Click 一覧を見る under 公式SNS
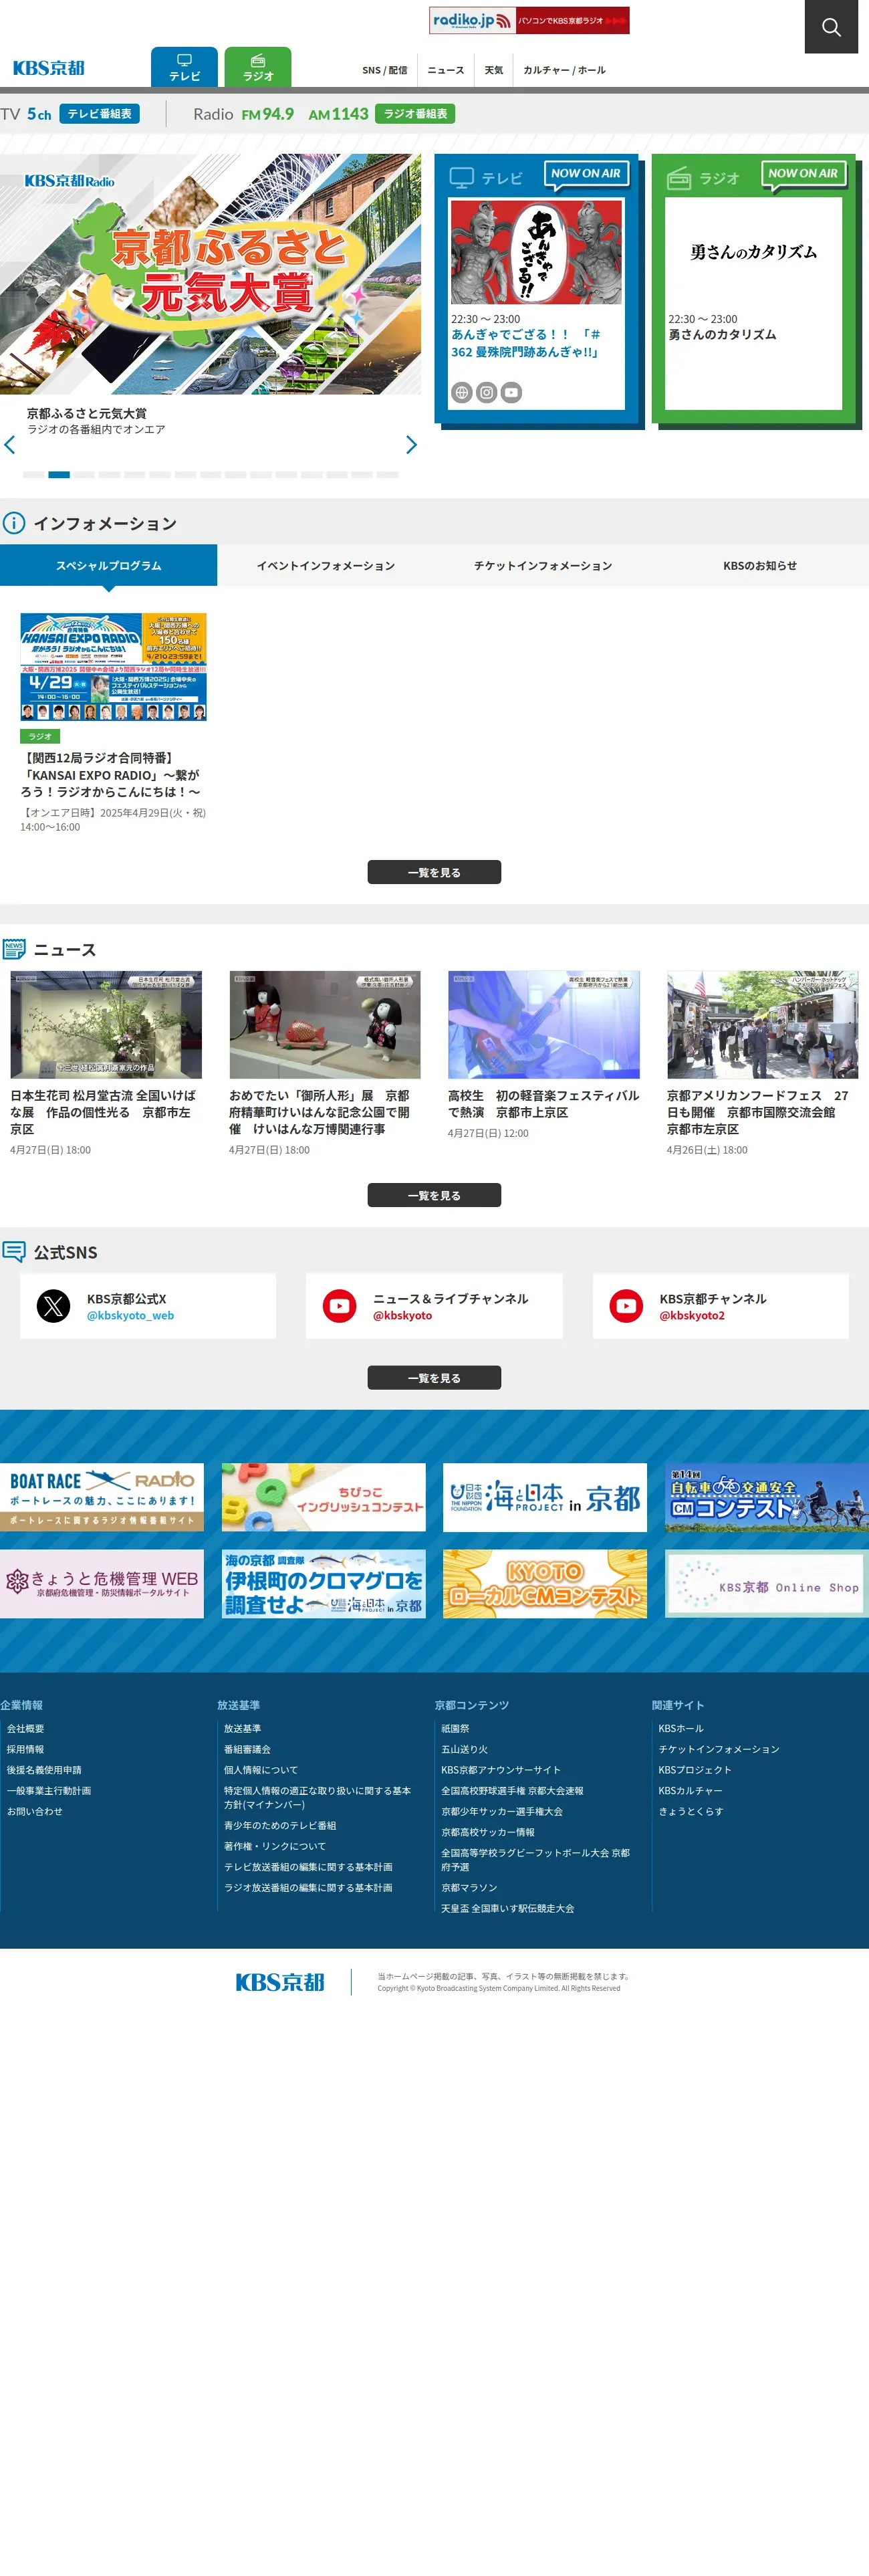 (434, 1377)
